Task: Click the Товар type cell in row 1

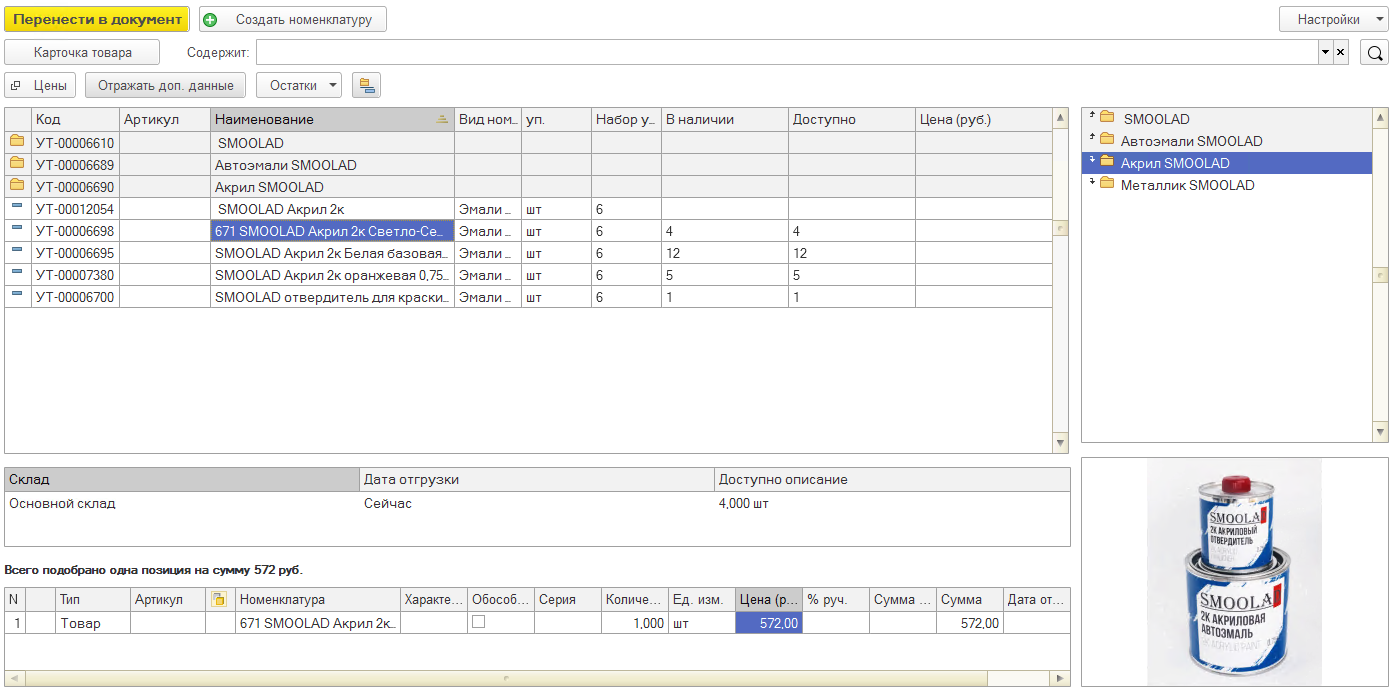Action: pos(93,623)
